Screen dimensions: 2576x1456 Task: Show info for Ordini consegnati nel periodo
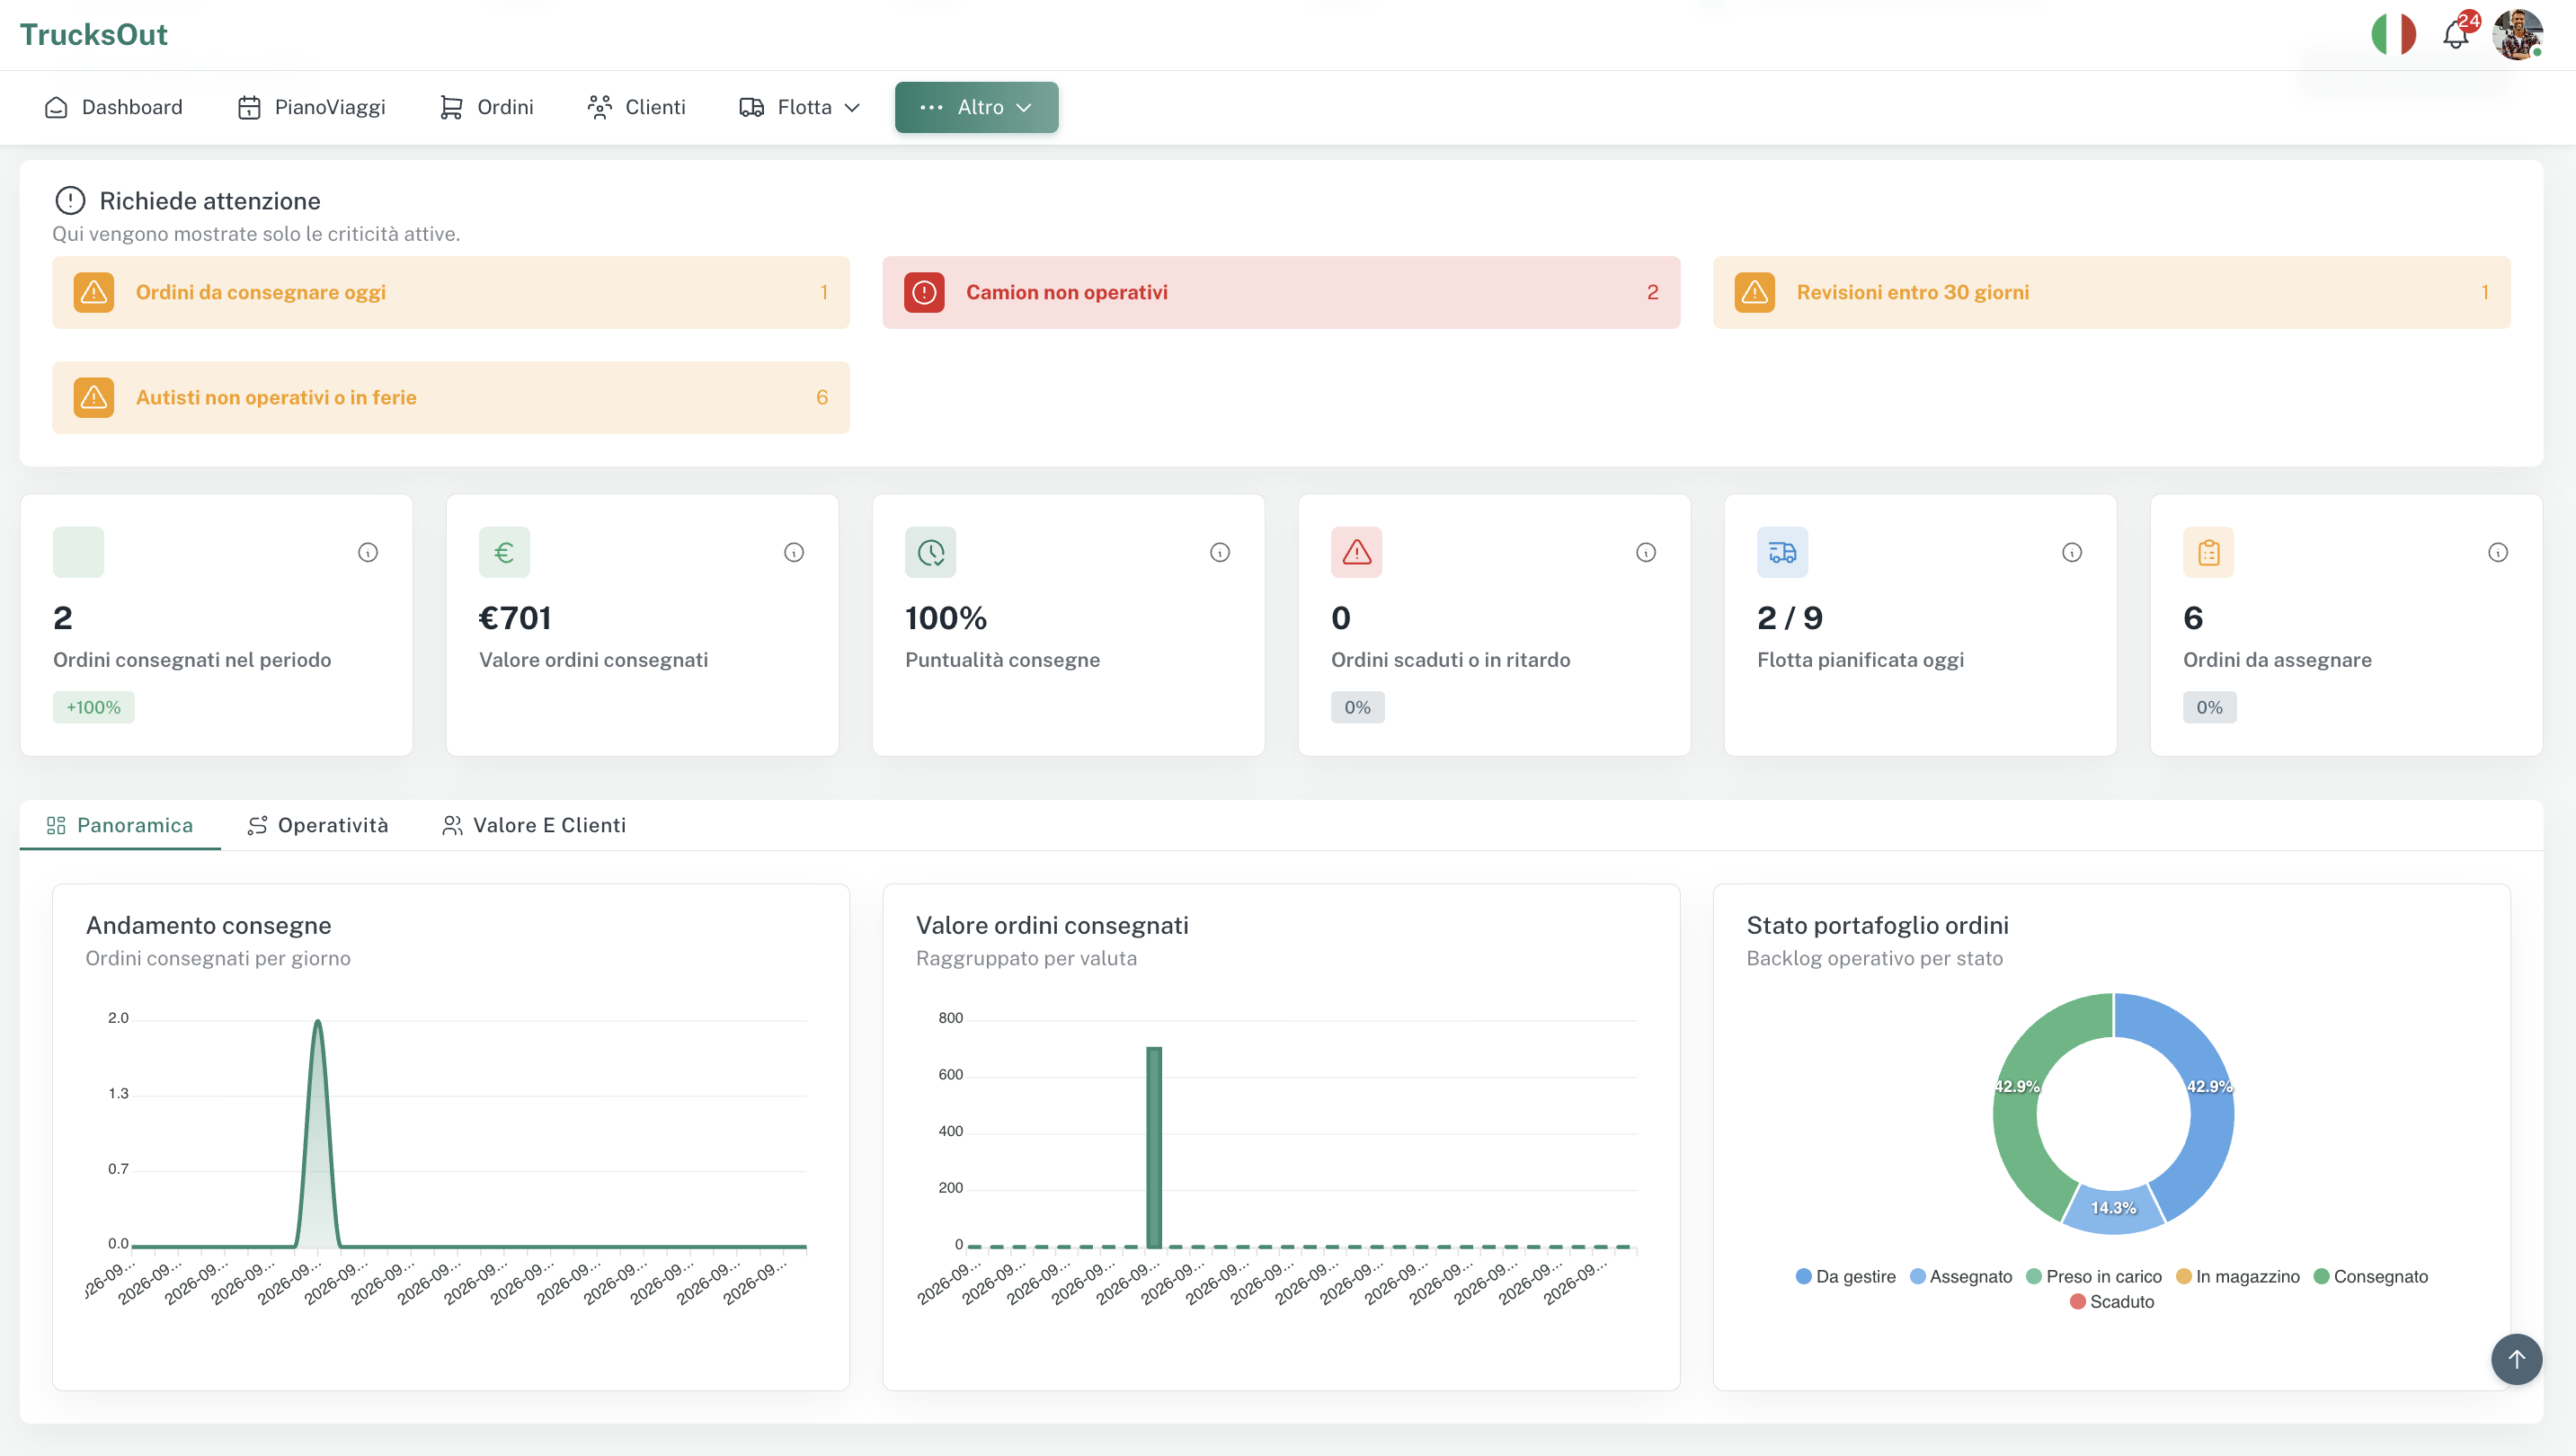click(368, 552)
